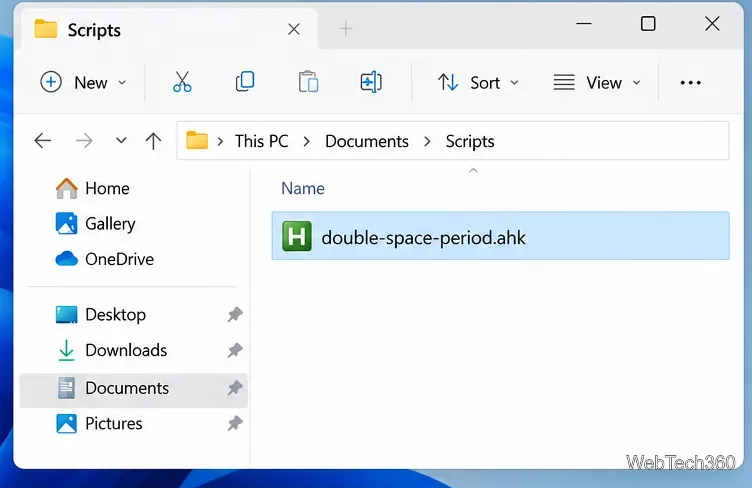The width and height of the screenshot is (752, 488).
Task: Sort by the Name column header
Action: 303,188
